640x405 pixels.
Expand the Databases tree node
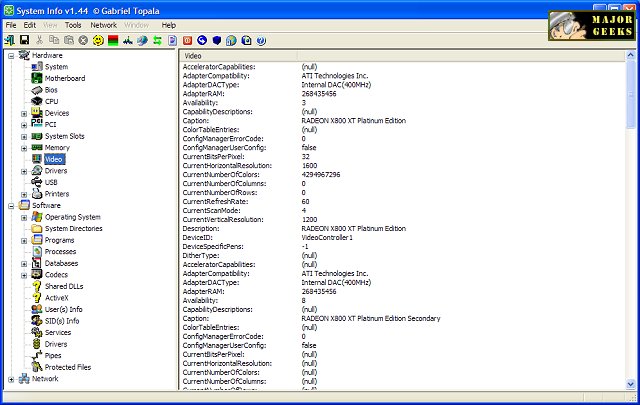point(24,264)
